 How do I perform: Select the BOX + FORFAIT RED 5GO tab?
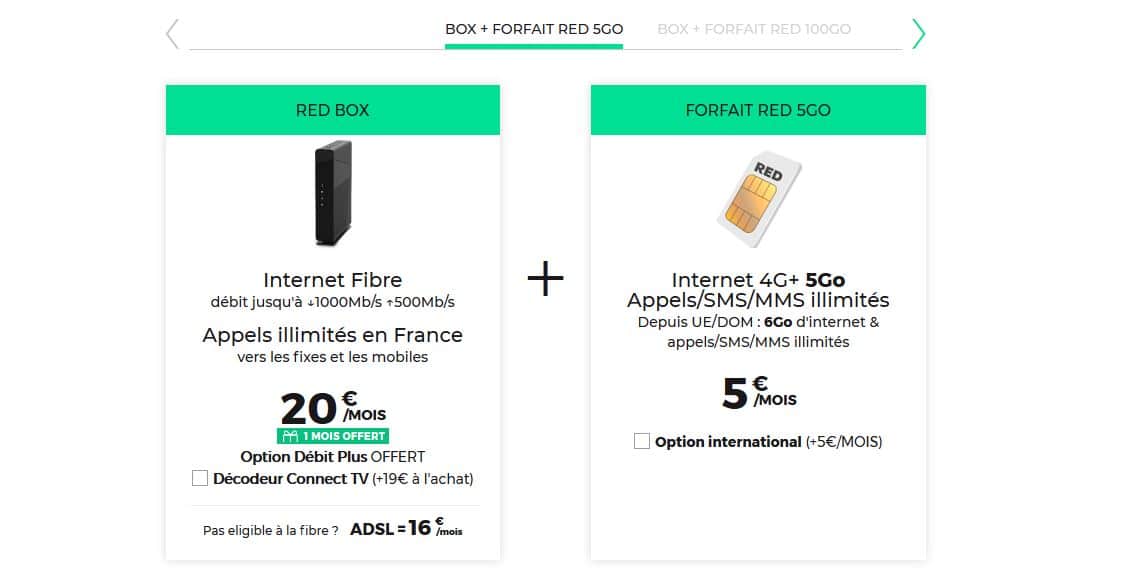tap(534, 29)
